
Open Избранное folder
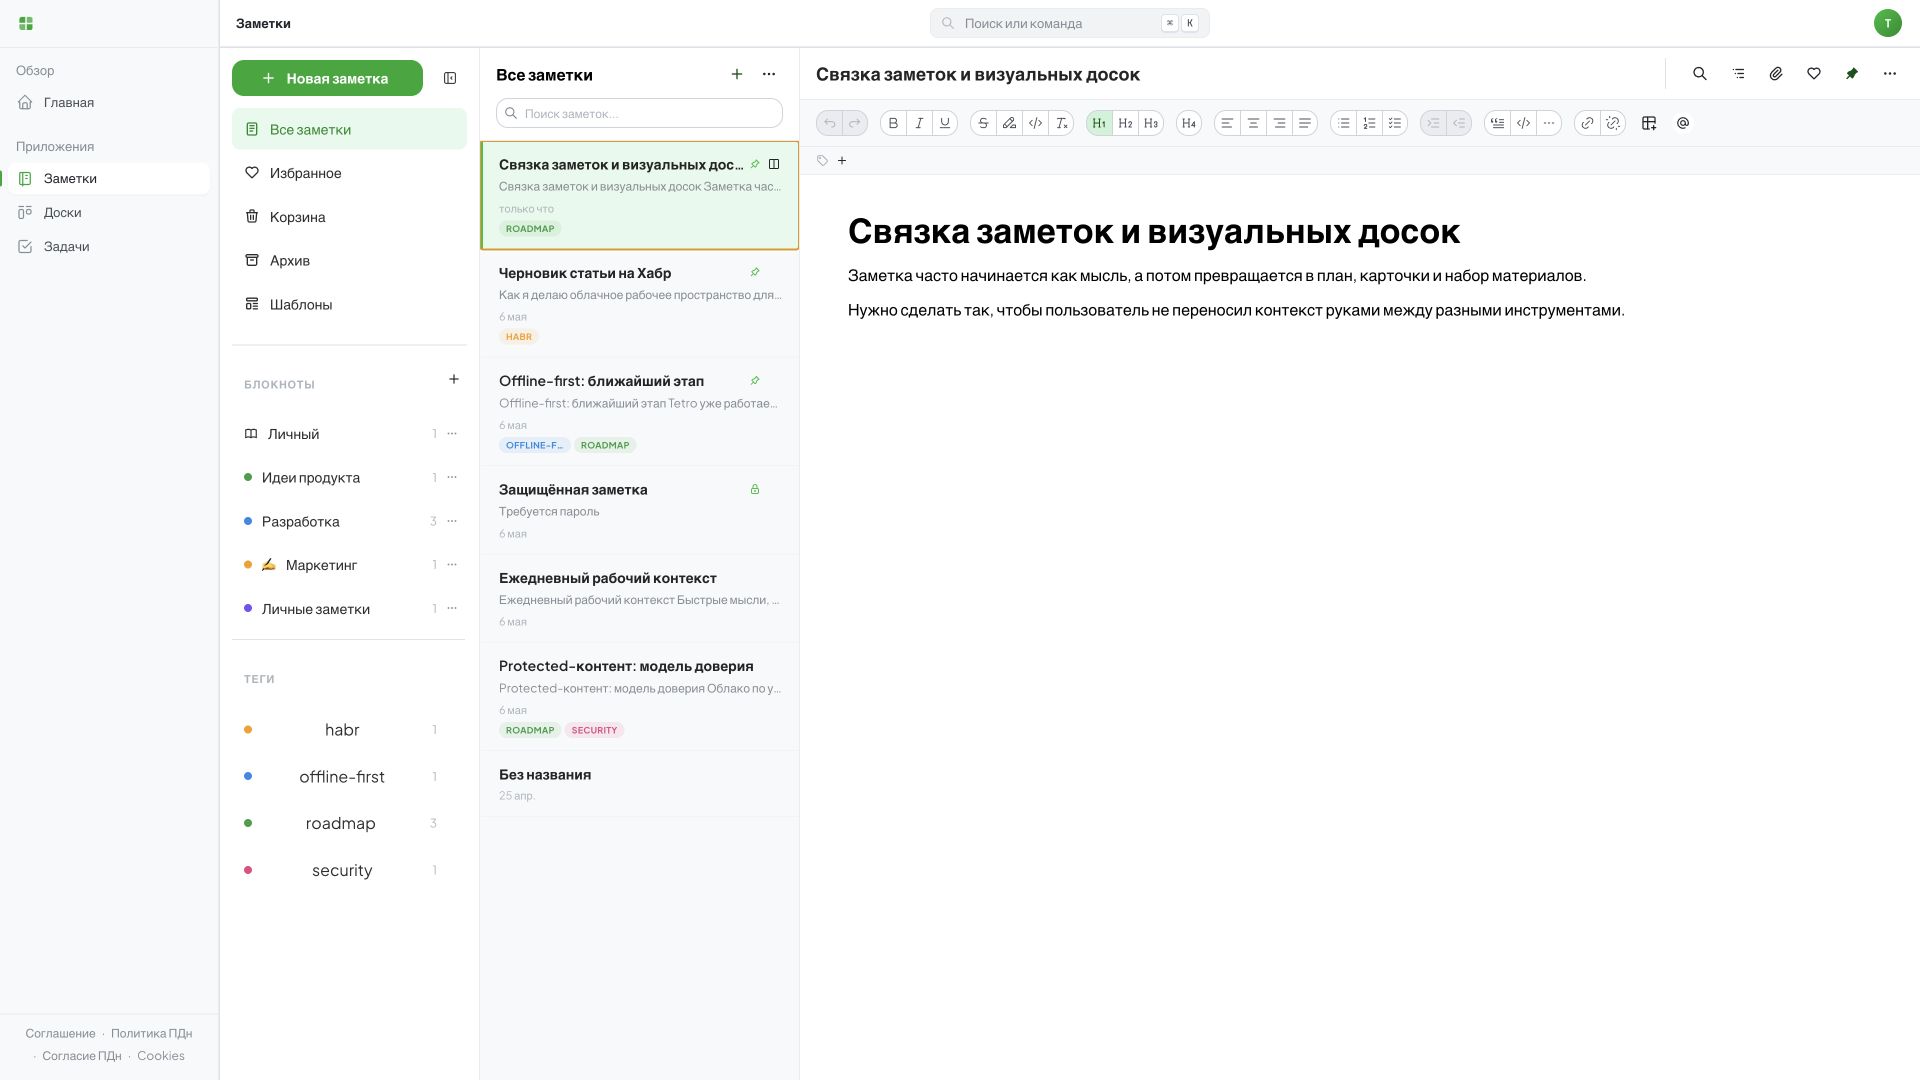tap(349, 173)
